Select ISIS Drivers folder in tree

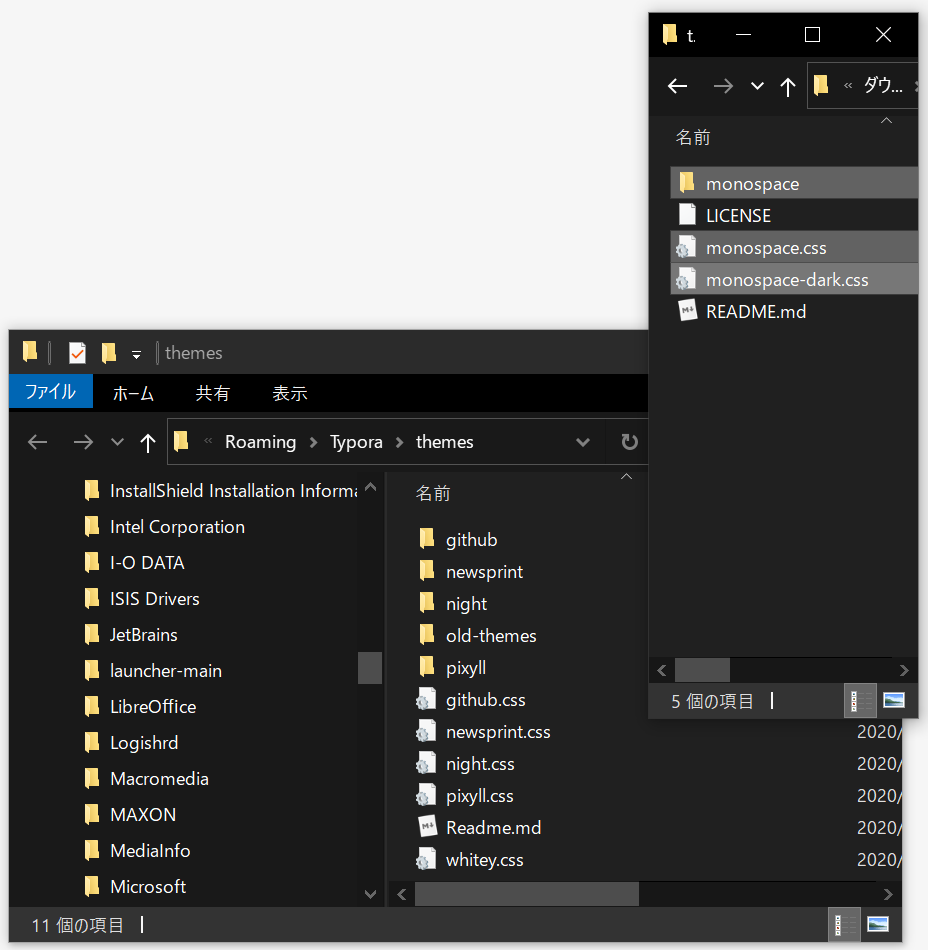click(x=142, y=599)
